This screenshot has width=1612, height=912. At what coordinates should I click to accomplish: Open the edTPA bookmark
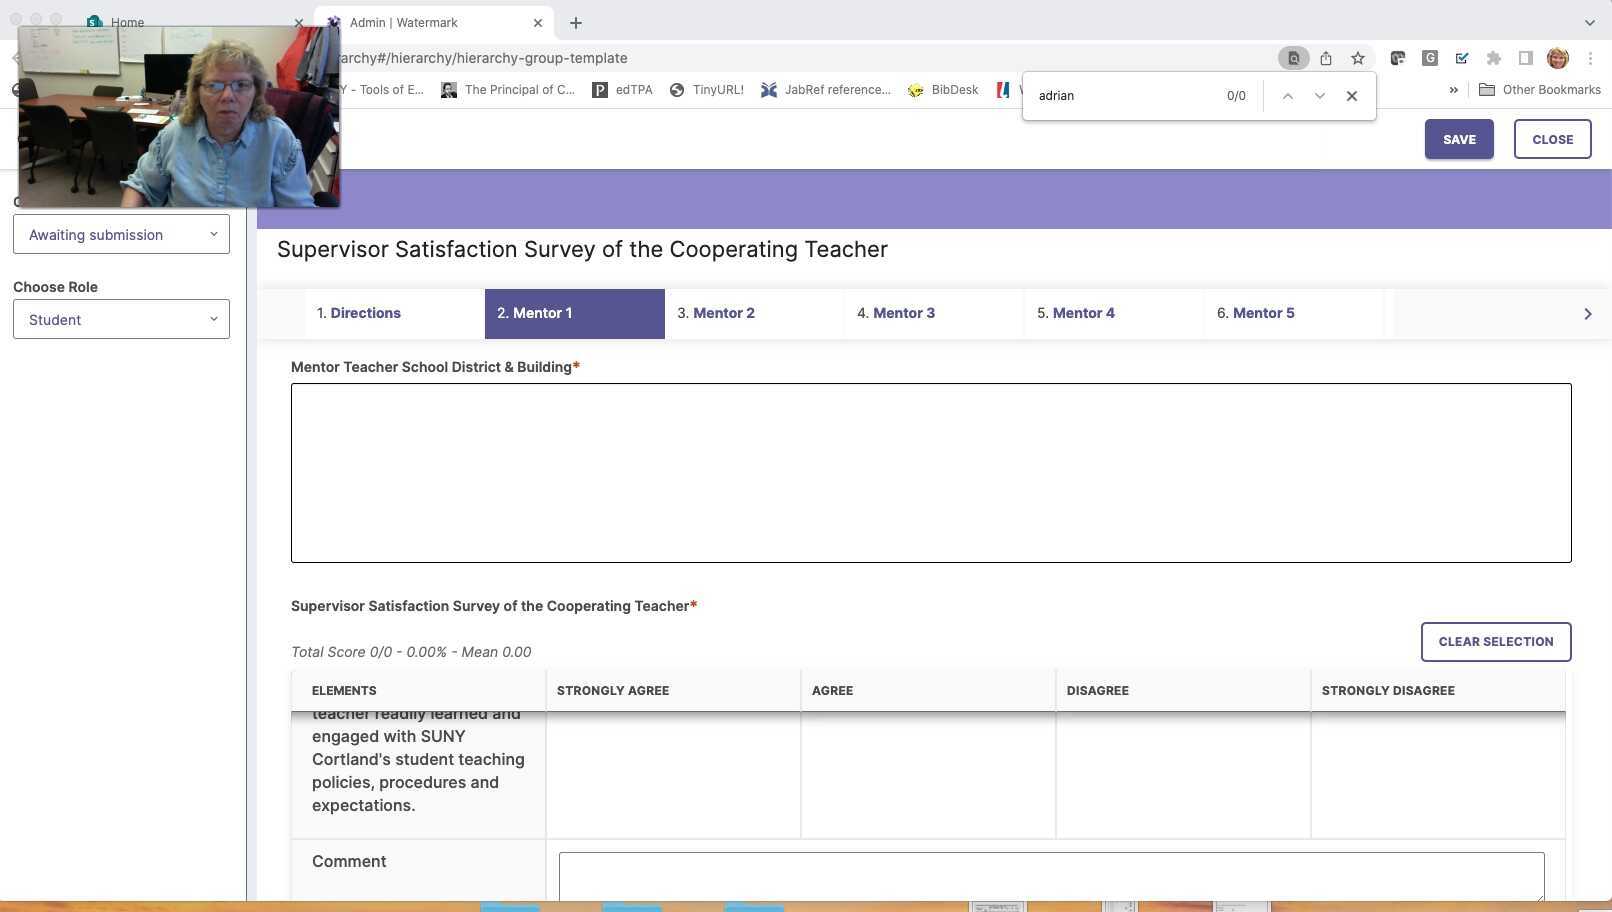click(x=623, y=90)
